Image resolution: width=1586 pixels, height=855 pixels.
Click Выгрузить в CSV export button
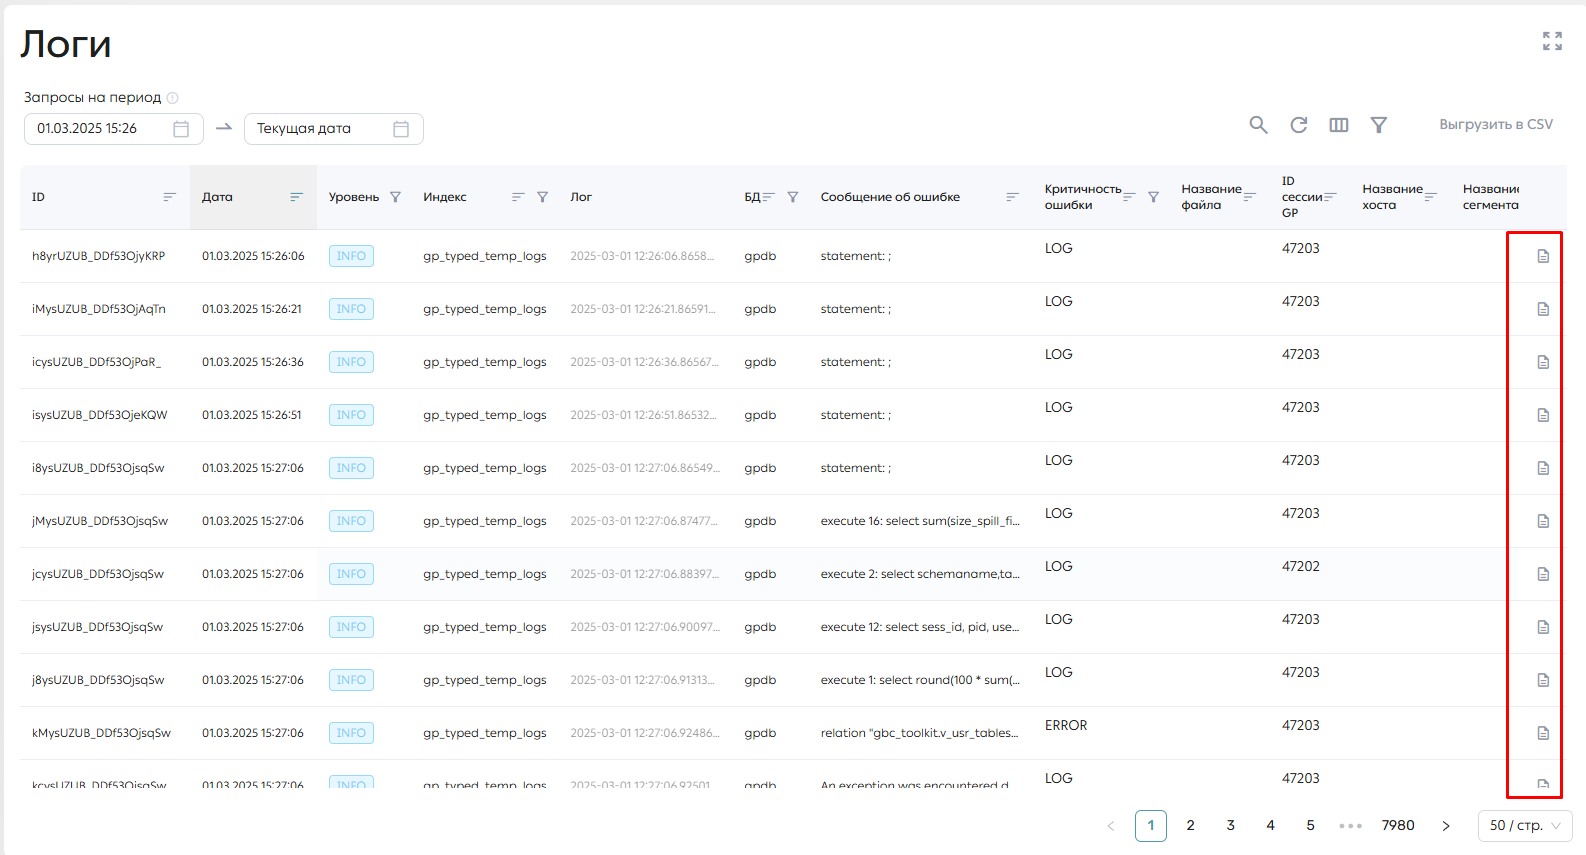[x=1496, y=125]
